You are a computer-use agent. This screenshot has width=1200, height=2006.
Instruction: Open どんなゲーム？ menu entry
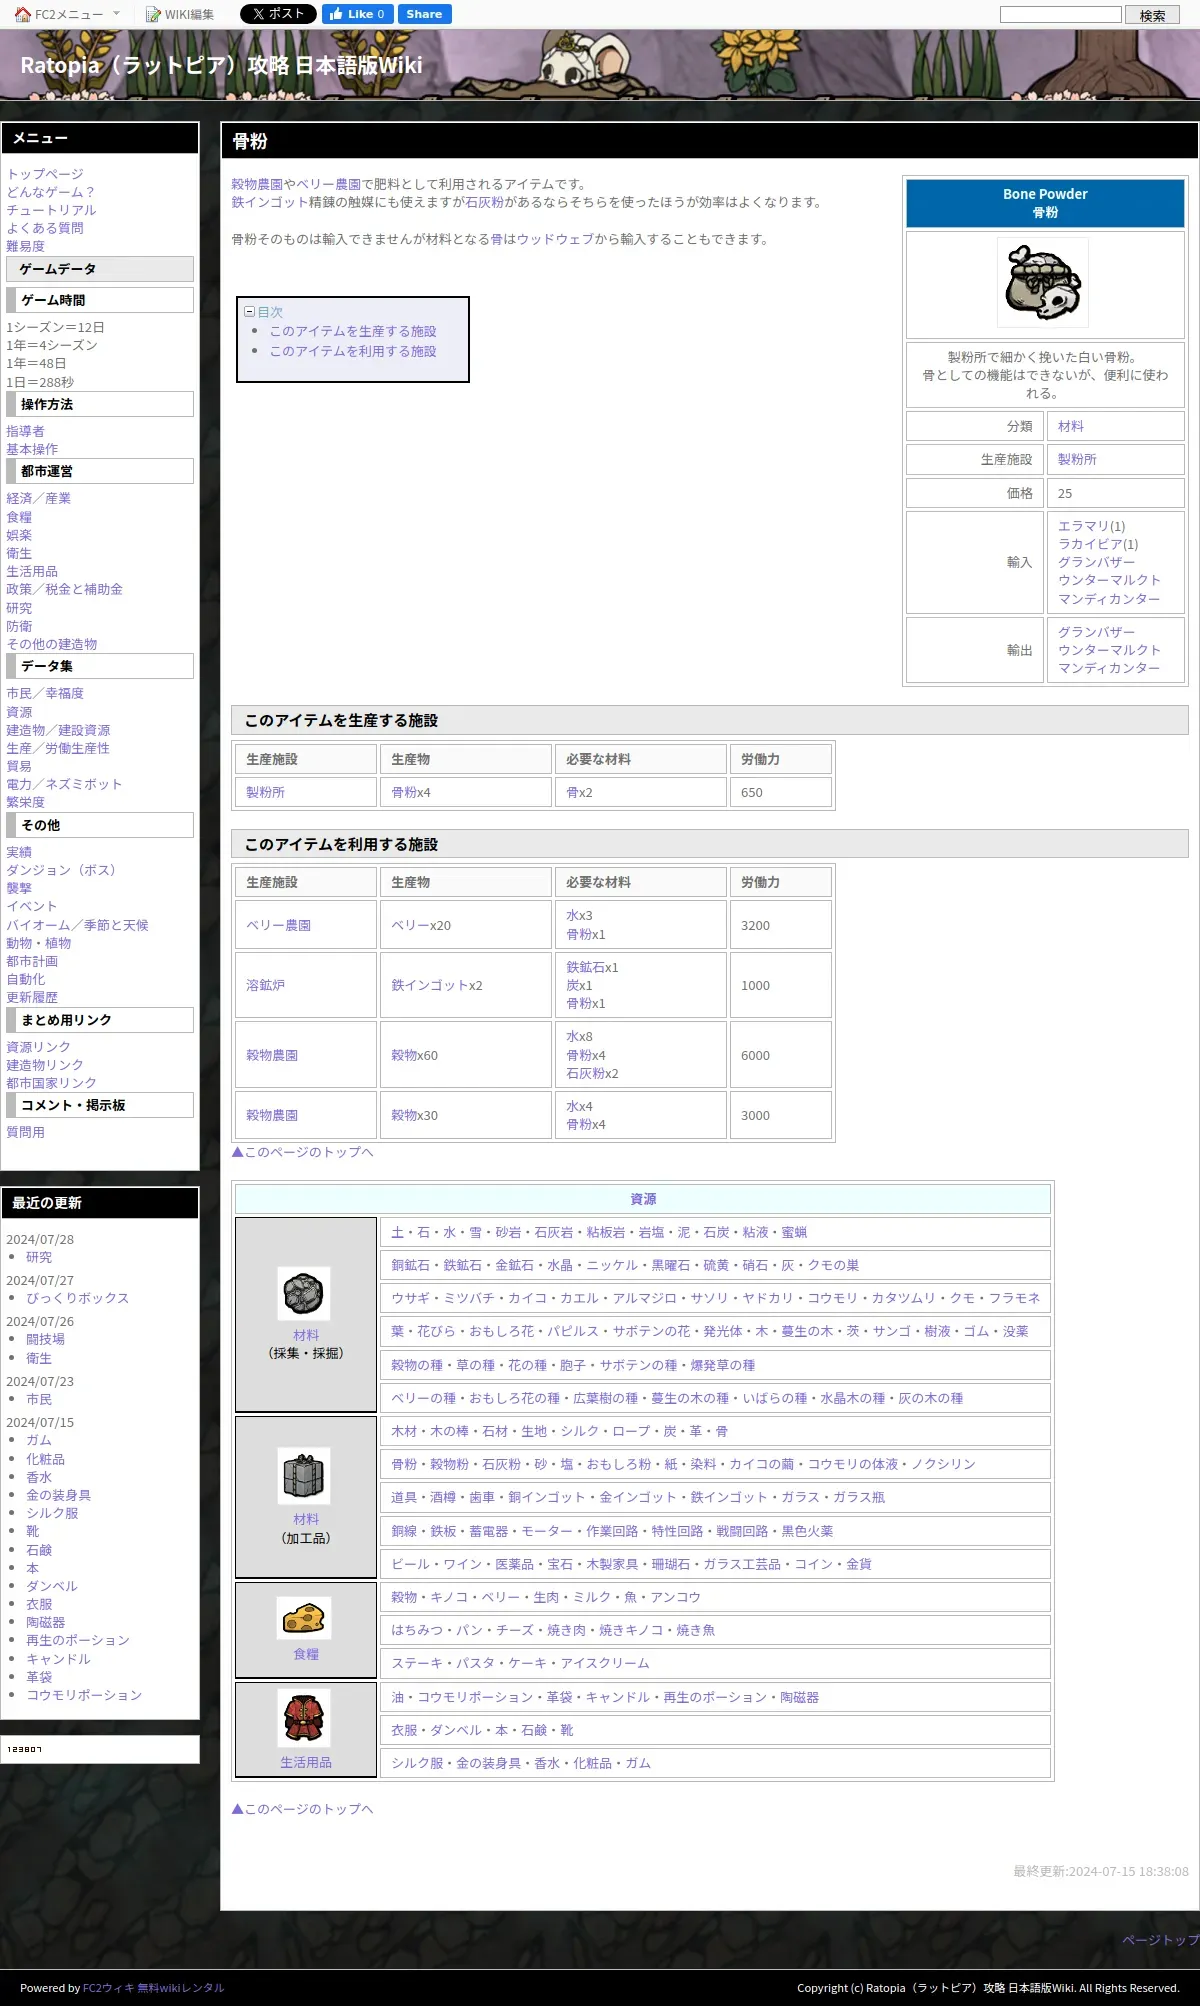click(x=51, y=192)
